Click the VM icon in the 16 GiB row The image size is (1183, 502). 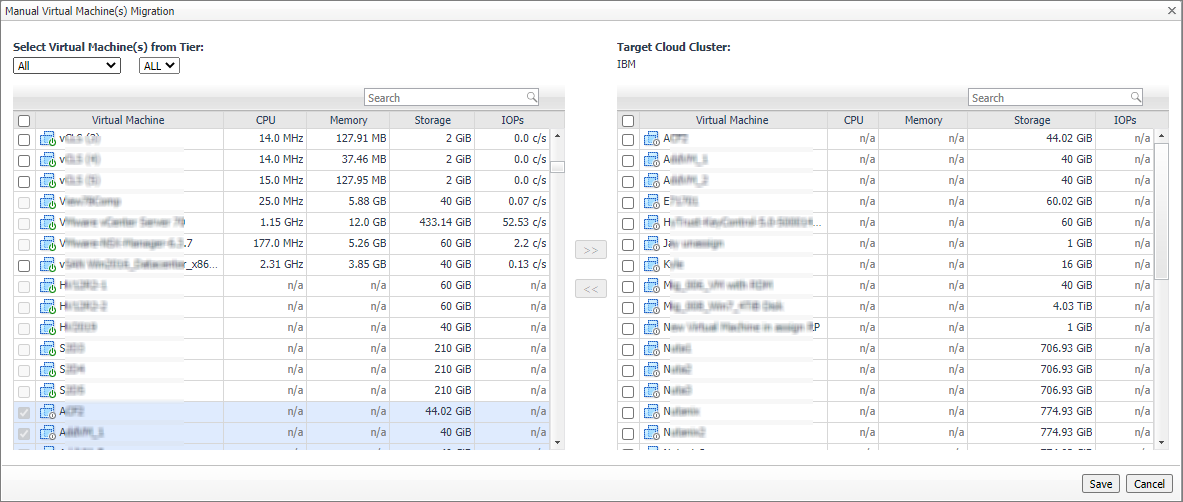652,265
